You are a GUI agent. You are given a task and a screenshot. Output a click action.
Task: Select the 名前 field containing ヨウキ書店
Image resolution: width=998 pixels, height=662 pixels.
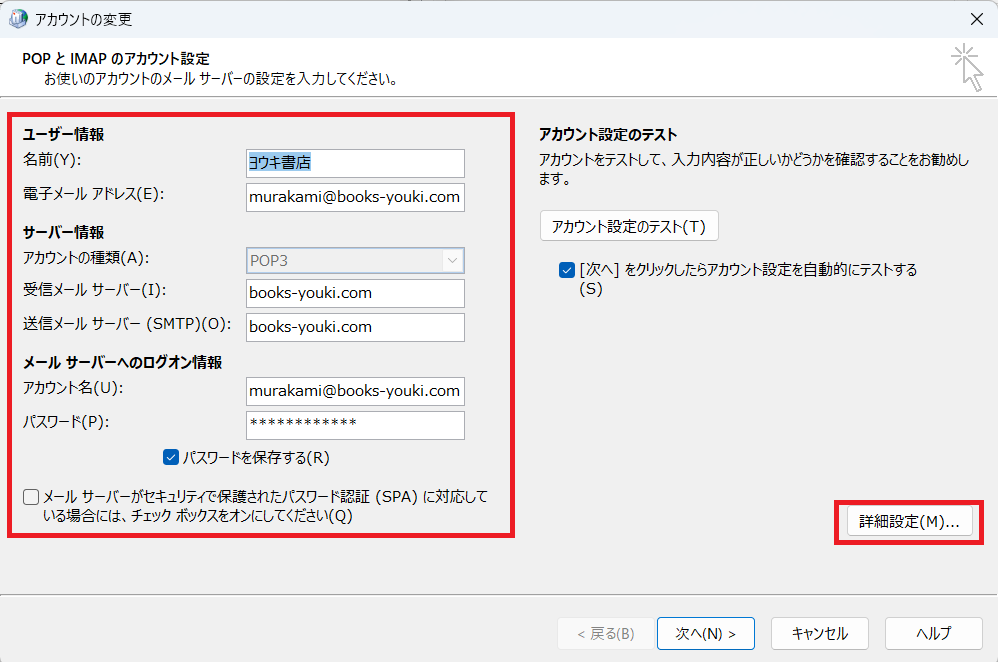(355, 163)
